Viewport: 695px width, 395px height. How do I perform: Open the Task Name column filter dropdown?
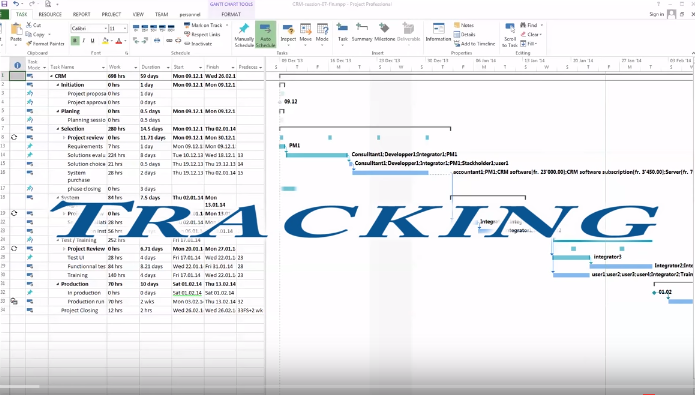click(103, 67)
